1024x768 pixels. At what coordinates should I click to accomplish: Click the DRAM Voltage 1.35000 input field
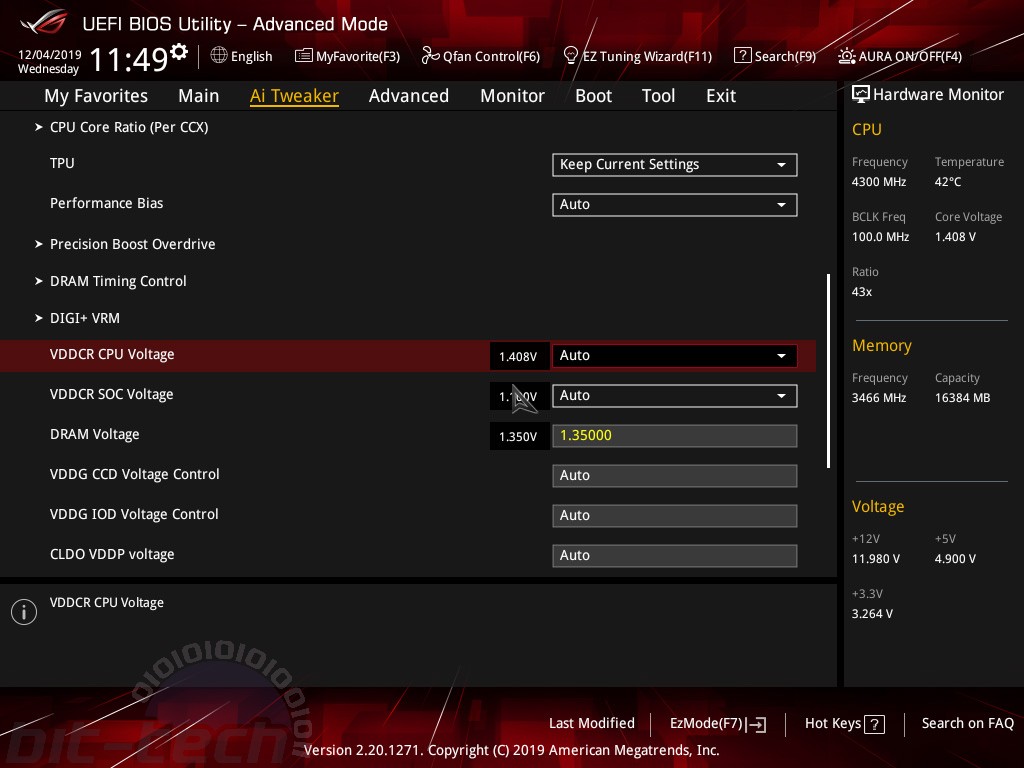point(675,436)
